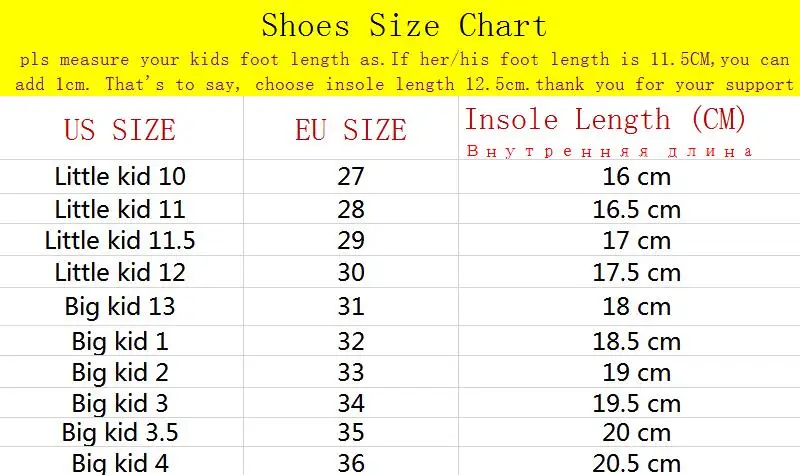Screen dimensions: 800x475
Task: Click the Big kid 3.5 cell
Action: tap(120, 433)
